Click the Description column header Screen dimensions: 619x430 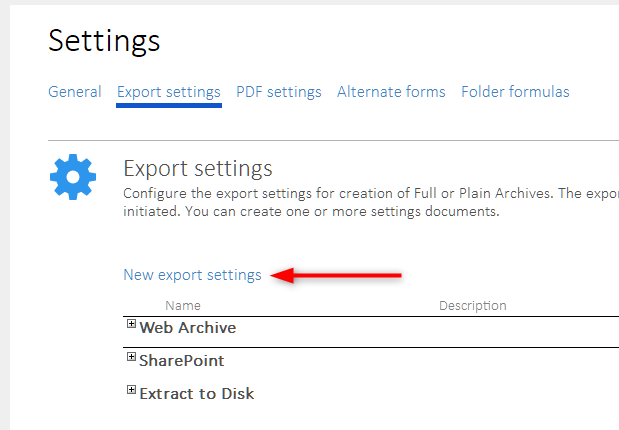(472, 305)
